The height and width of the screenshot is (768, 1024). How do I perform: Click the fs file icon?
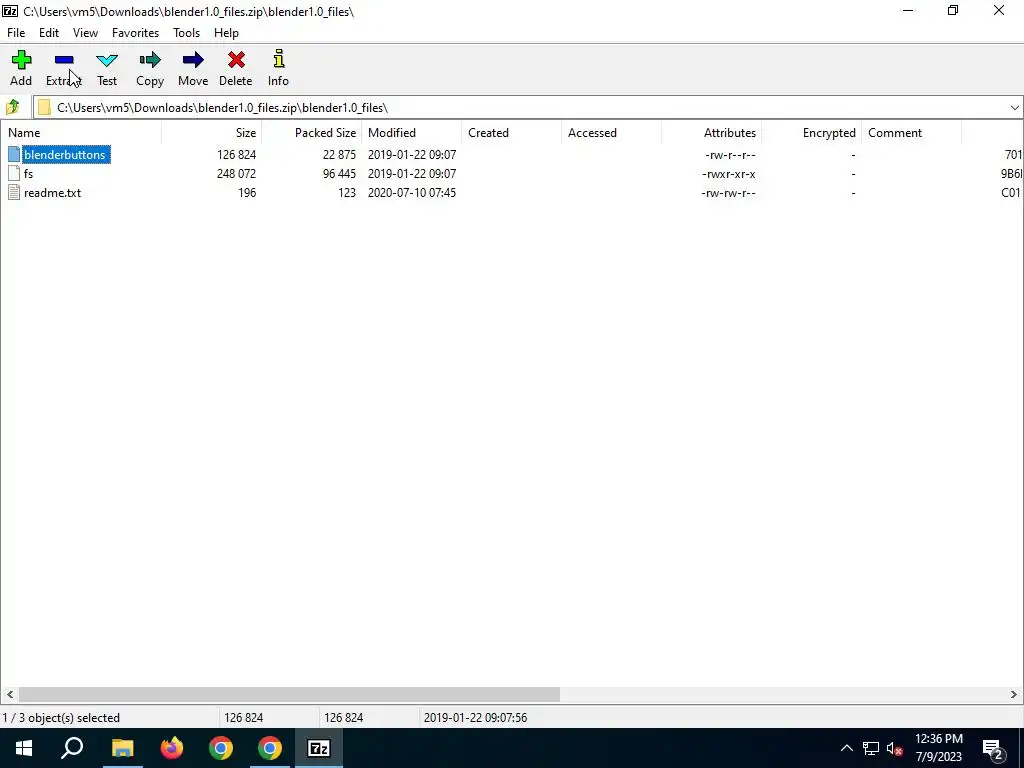click(x=14, y=173)
